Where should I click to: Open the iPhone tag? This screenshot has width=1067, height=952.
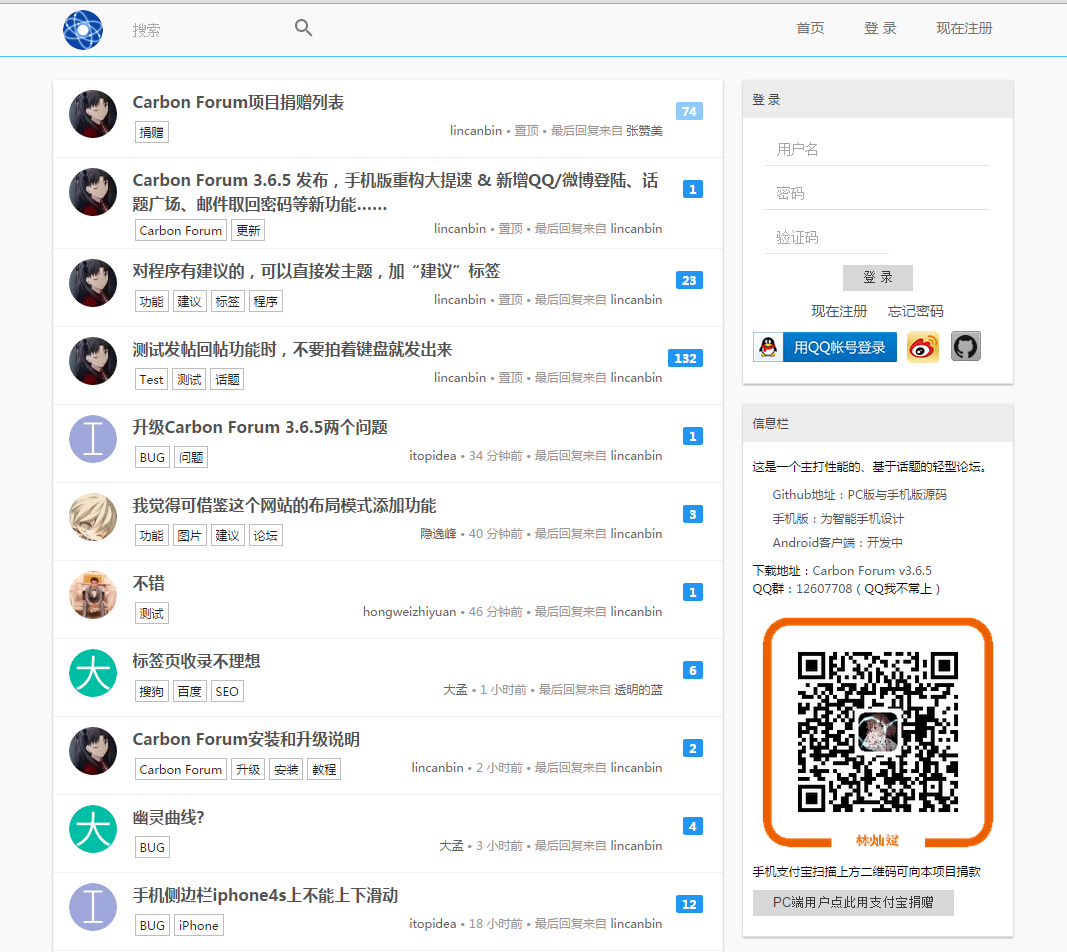coord(198,925)
